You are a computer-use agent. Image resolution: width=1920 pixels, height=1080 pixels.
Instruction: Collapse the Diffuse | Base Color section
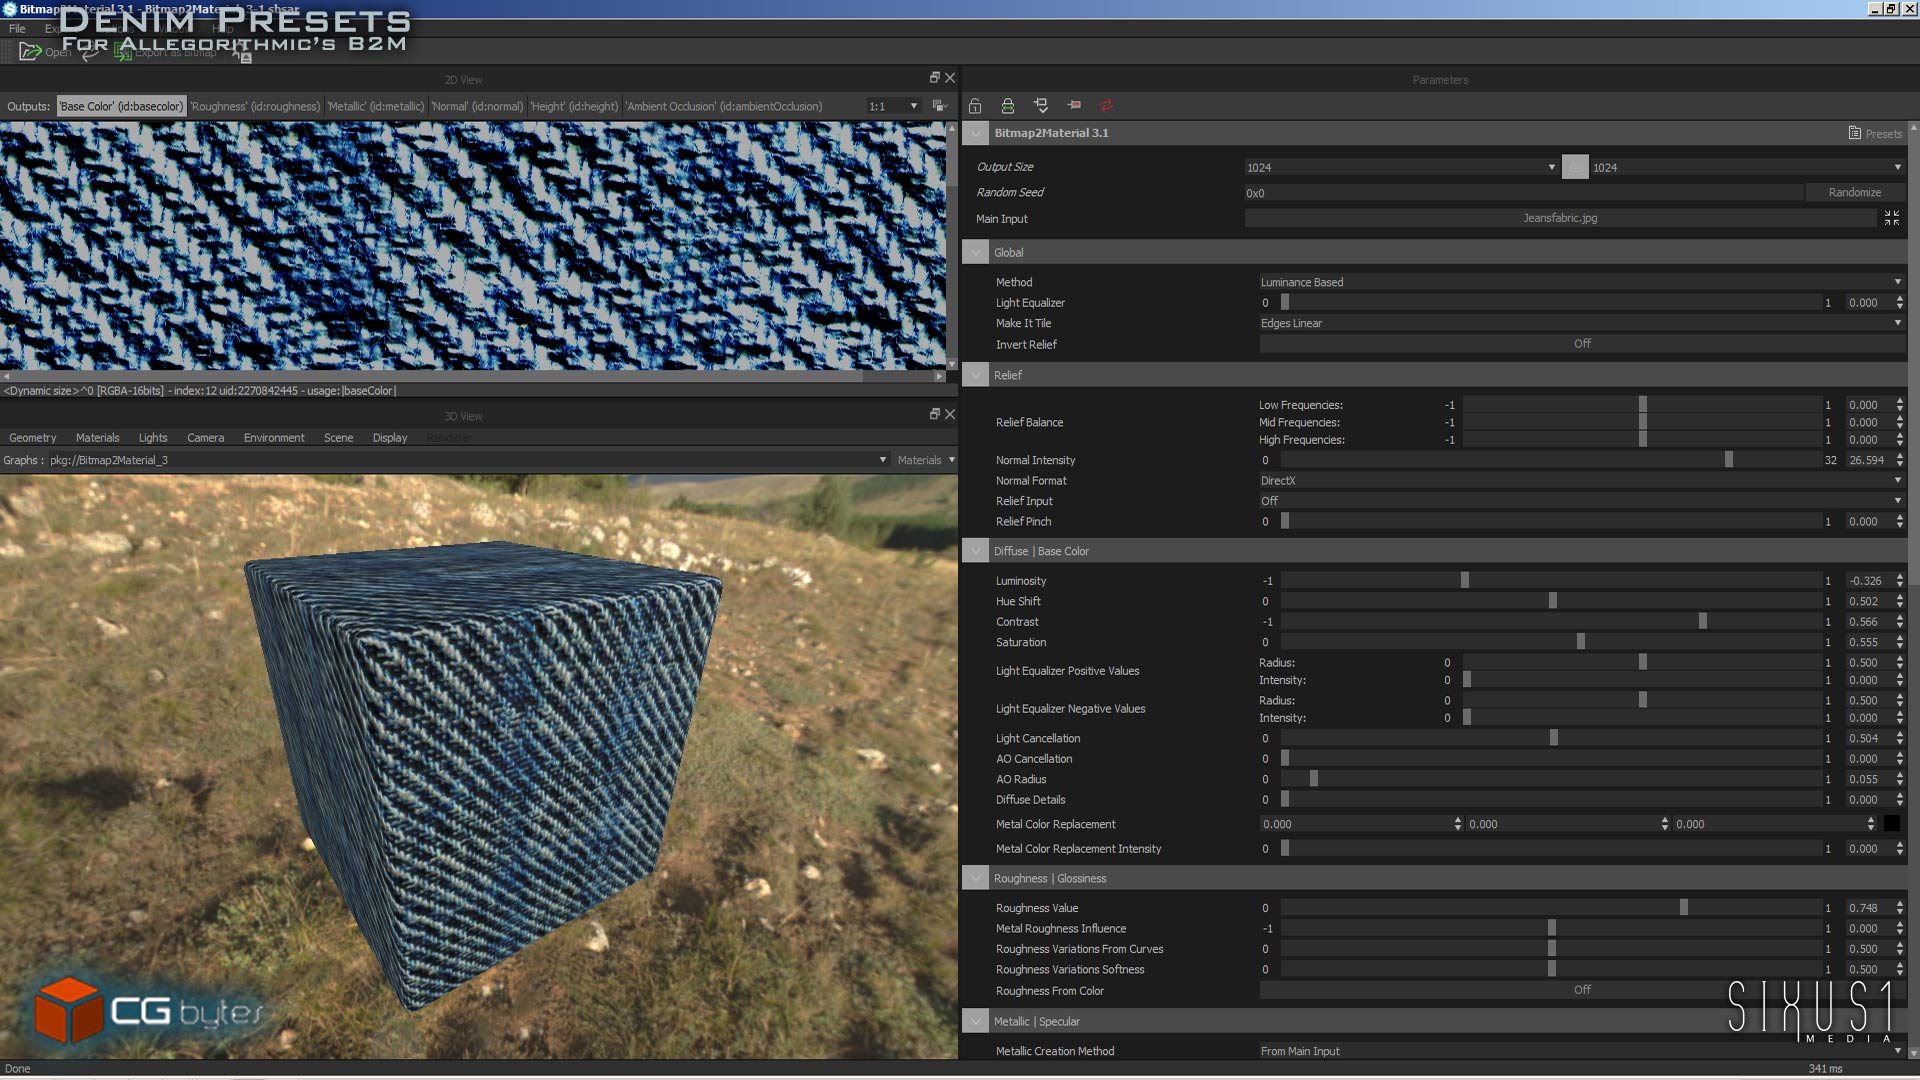(976, 551)
